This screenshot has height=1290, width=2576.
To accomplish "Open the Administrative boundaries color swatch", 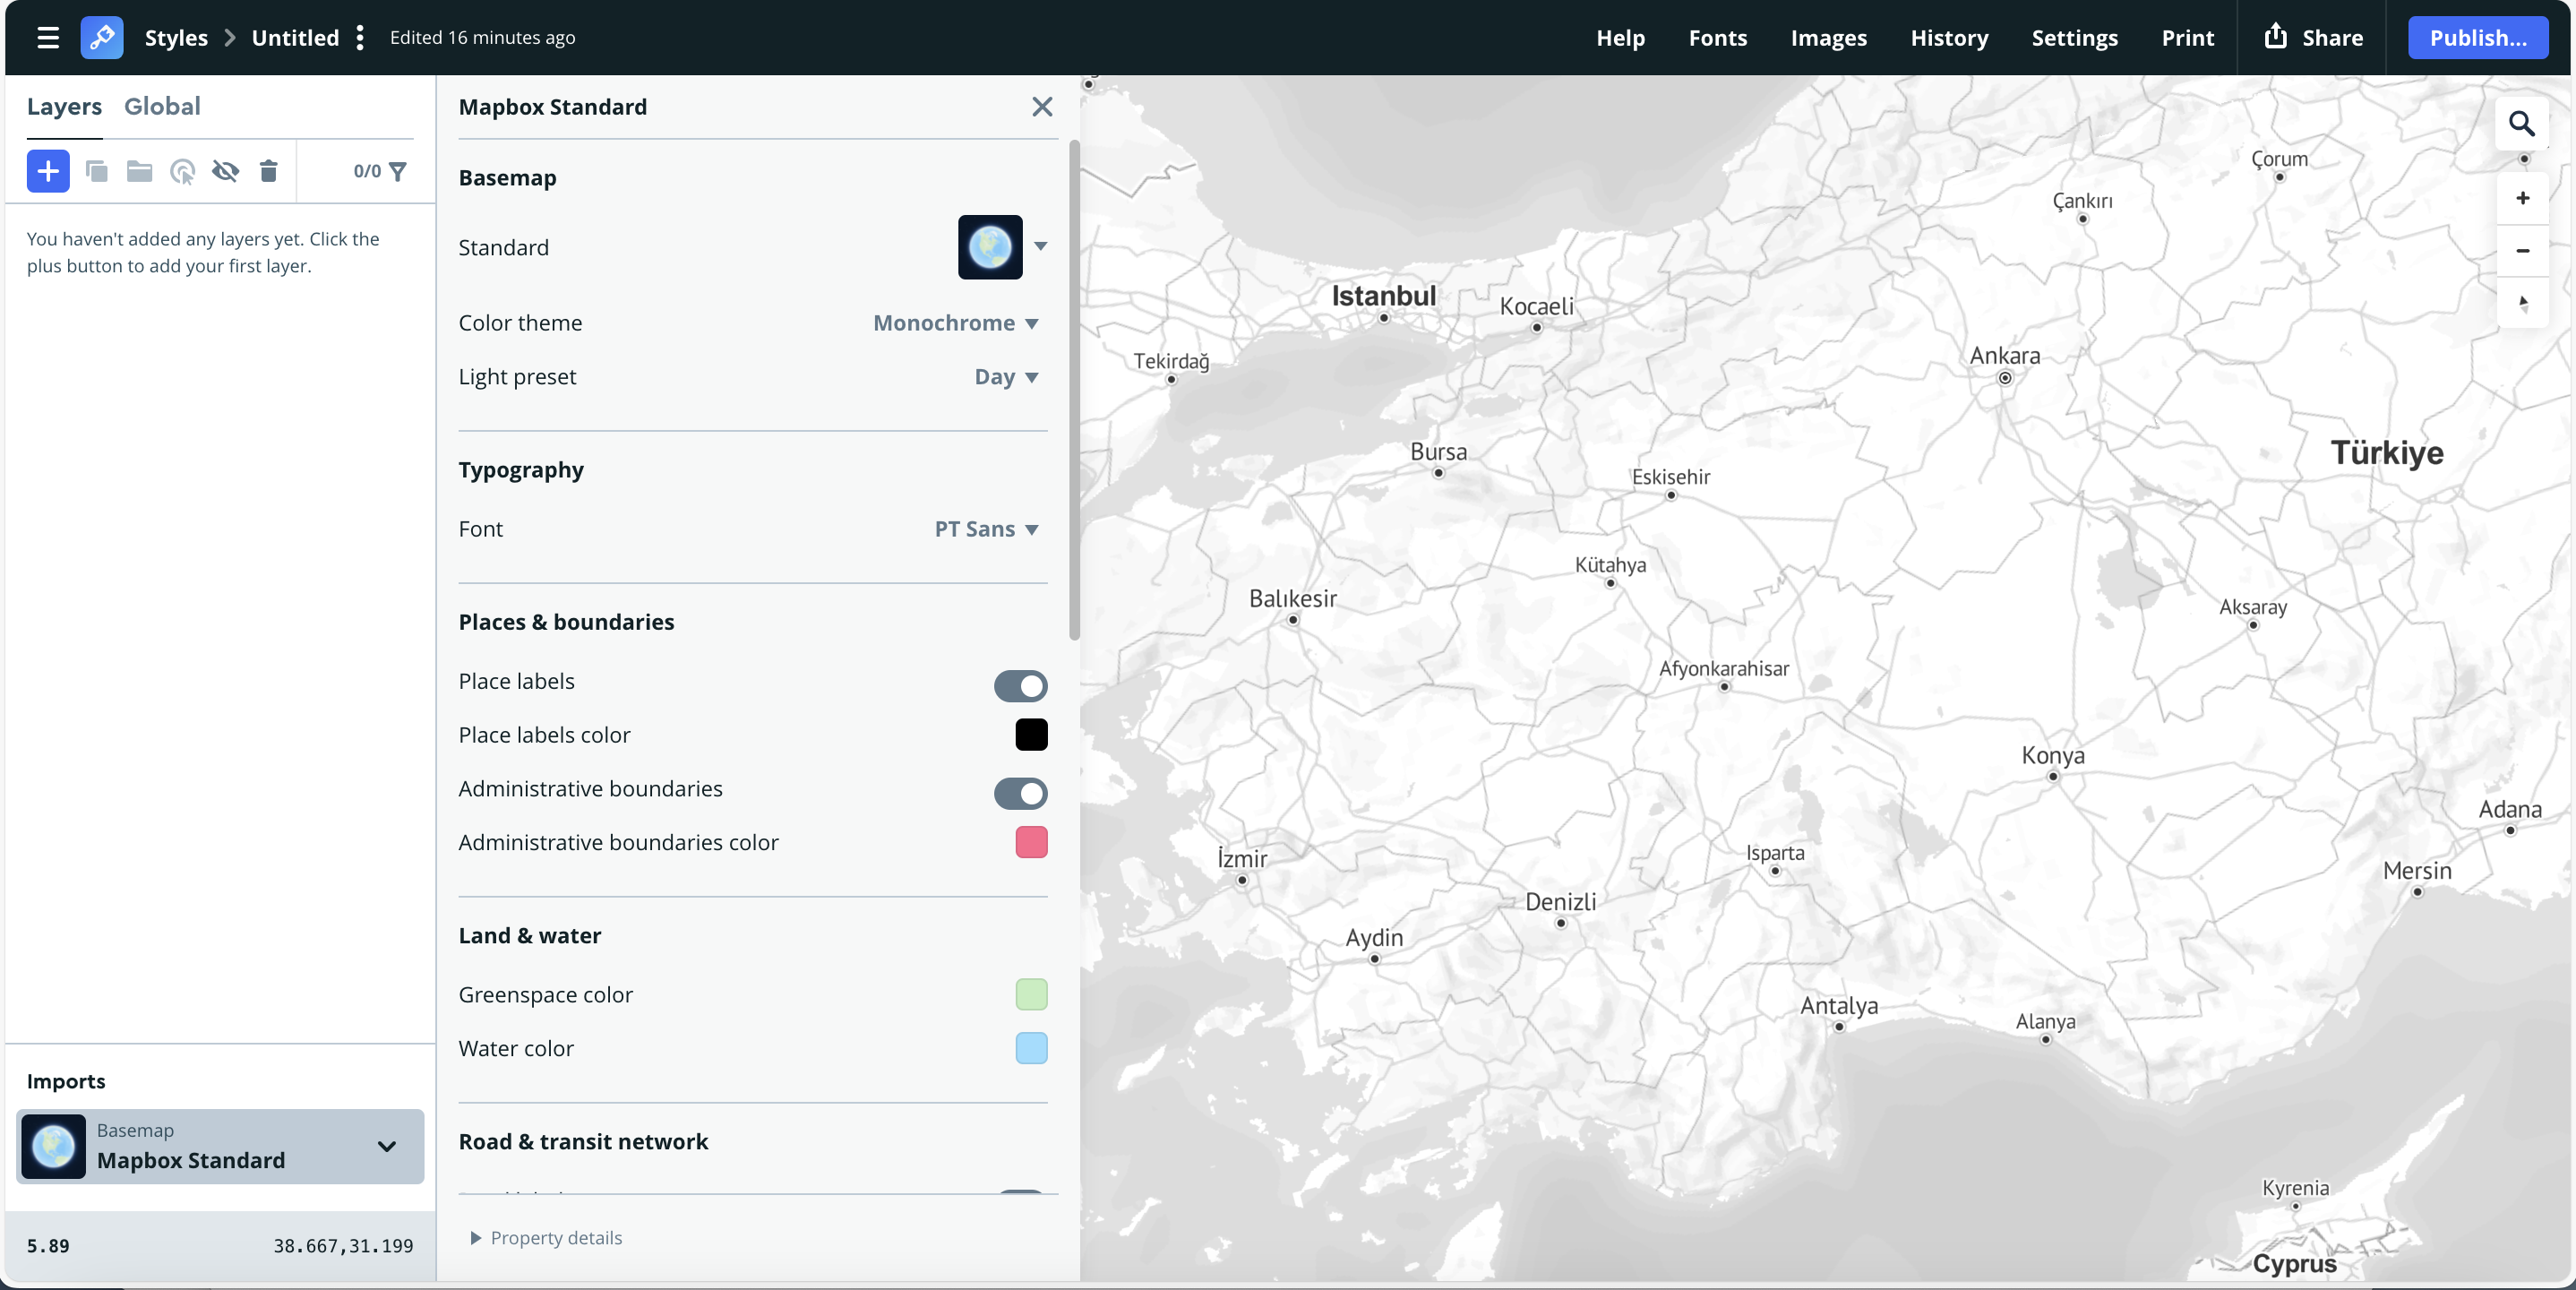I will [x=1031, y=842].
